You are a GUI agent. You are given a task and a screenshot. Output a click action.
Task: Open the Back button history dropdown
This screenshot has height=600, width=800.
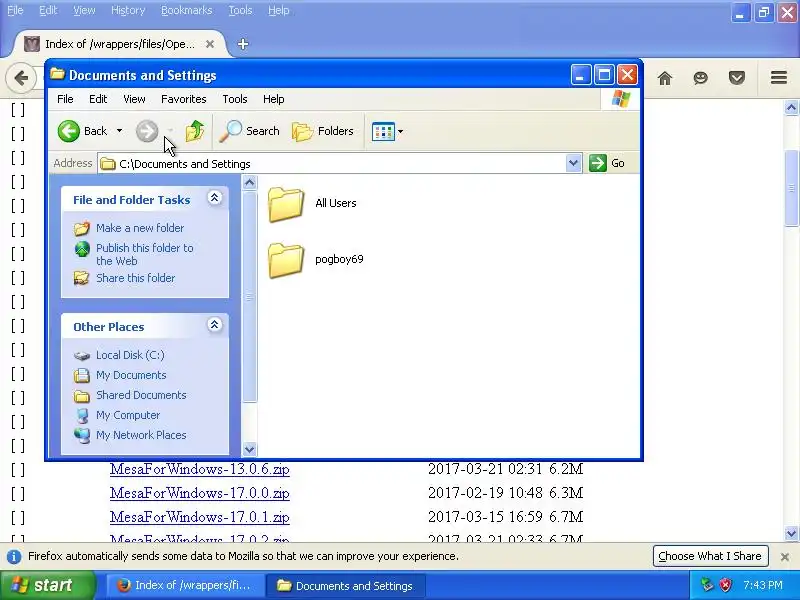pos(119,131)
